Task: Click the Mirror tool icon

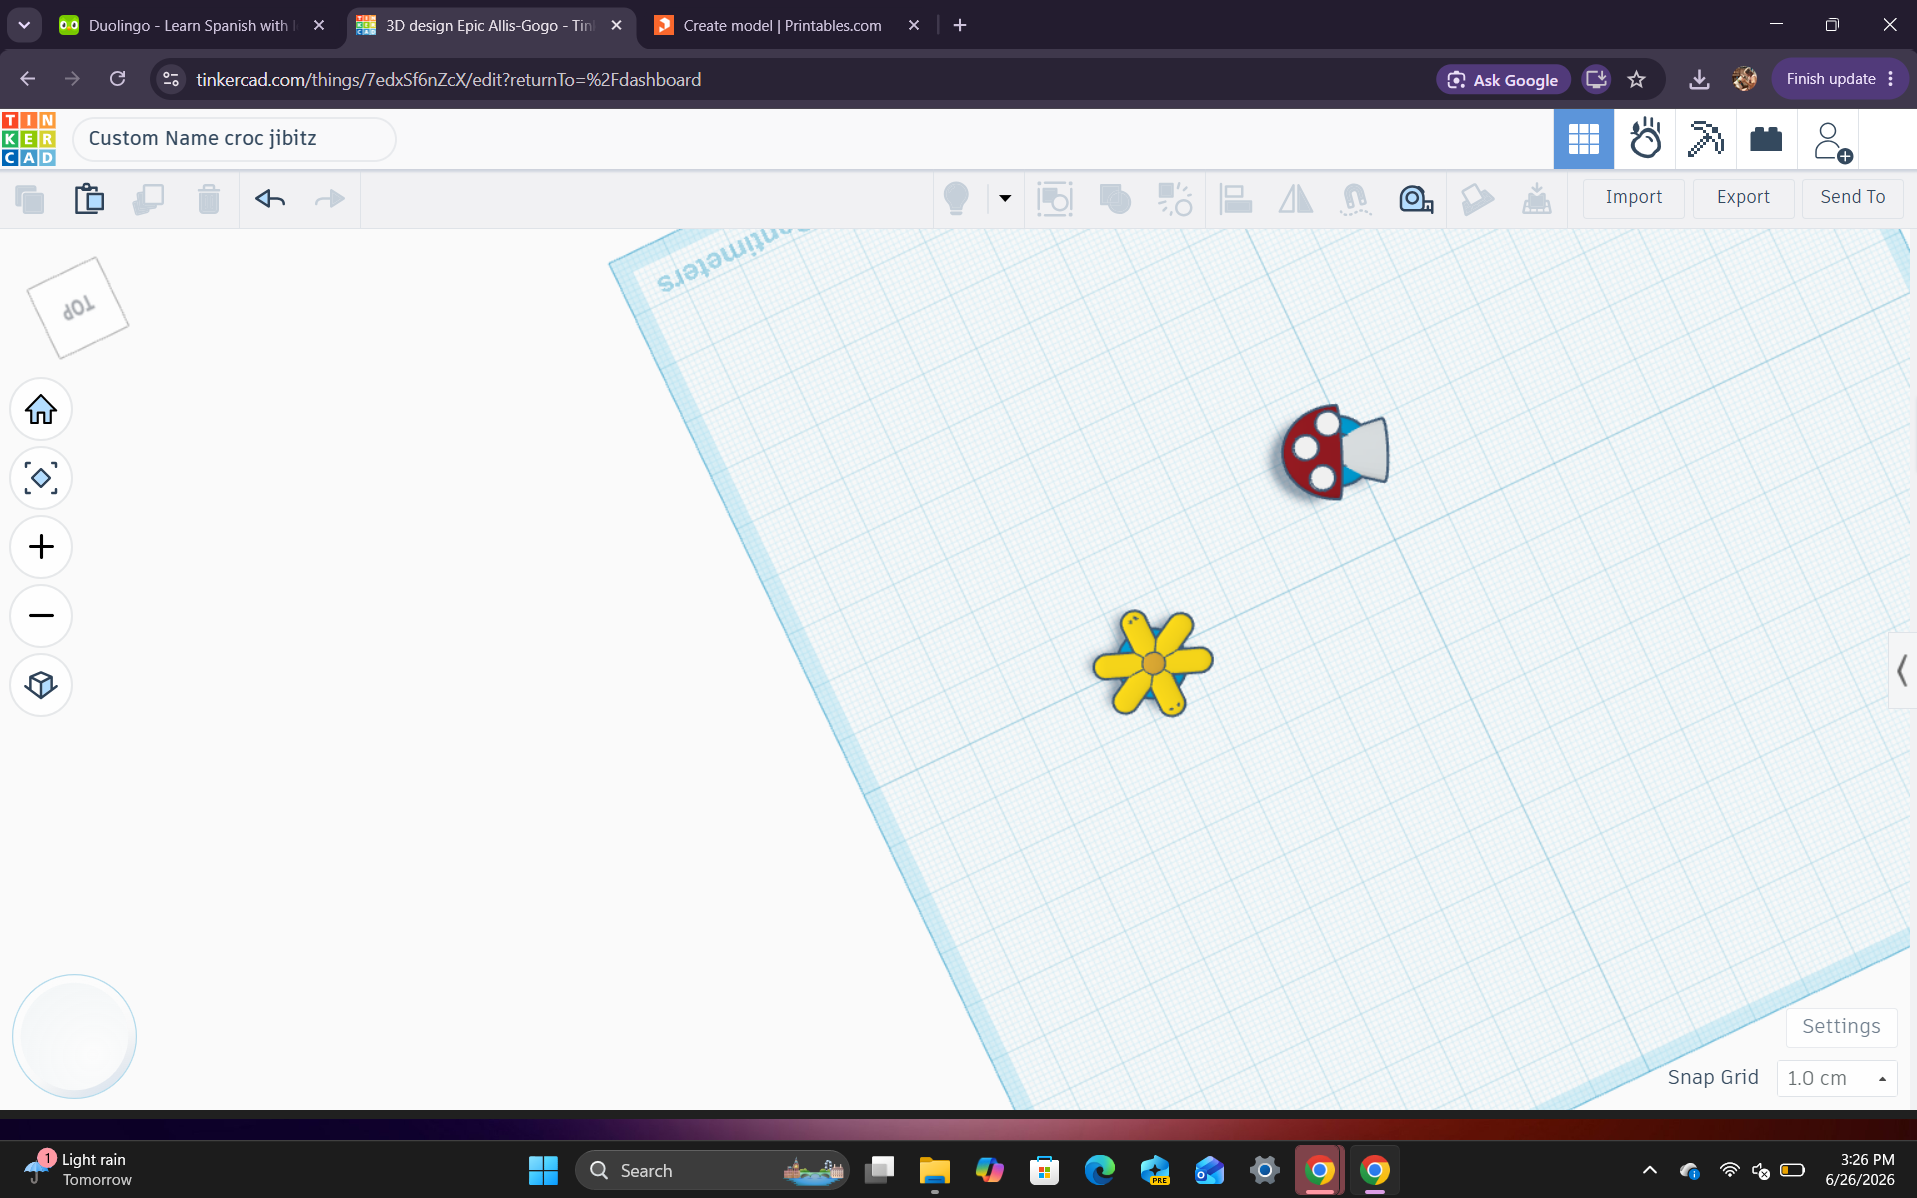Action: [1296, 198]
